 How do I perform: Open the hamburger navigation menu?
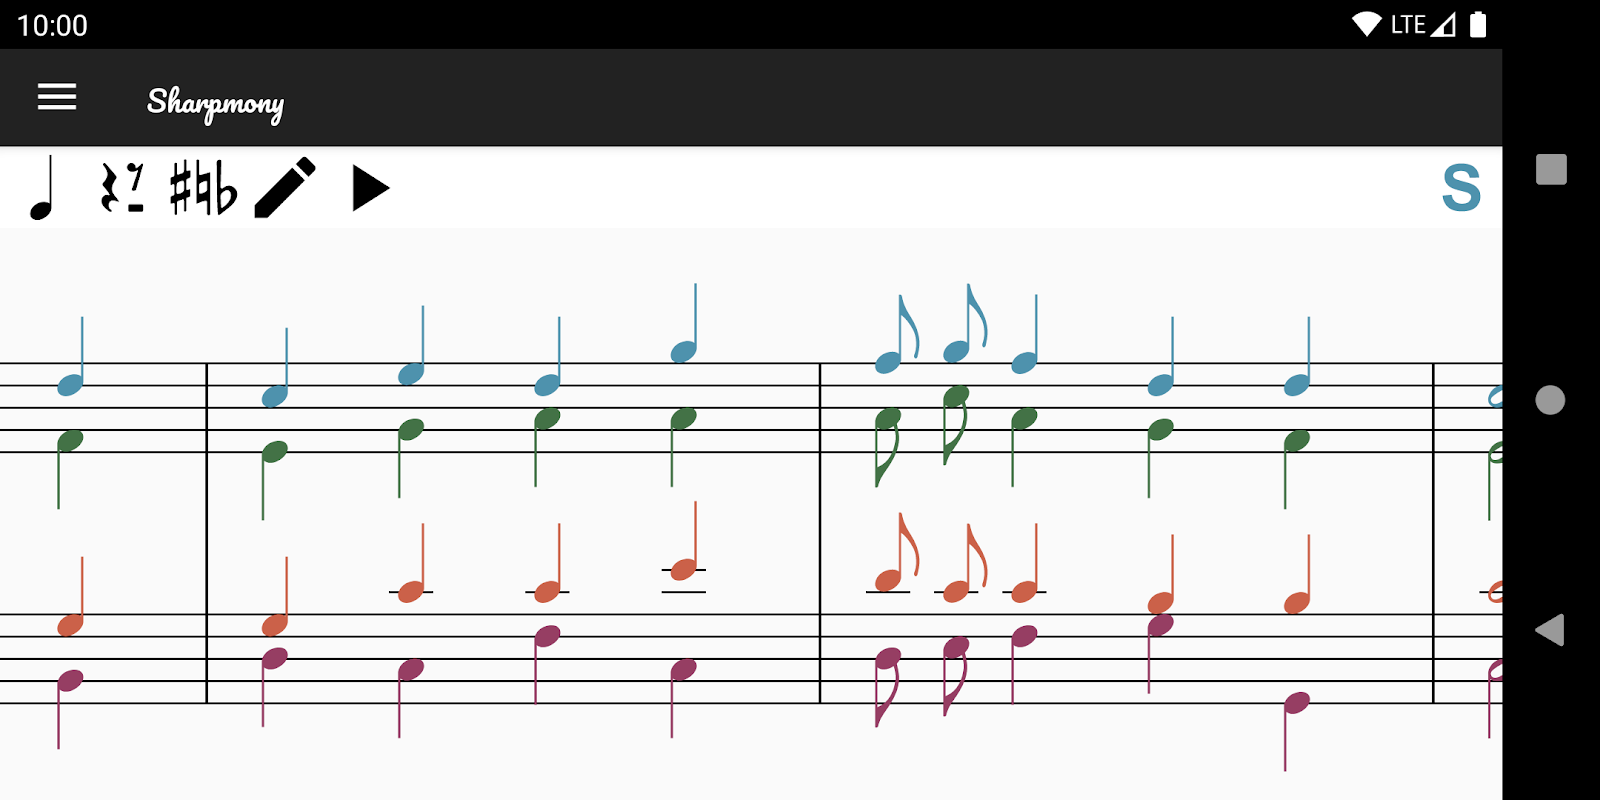click(x=57, y=97)
